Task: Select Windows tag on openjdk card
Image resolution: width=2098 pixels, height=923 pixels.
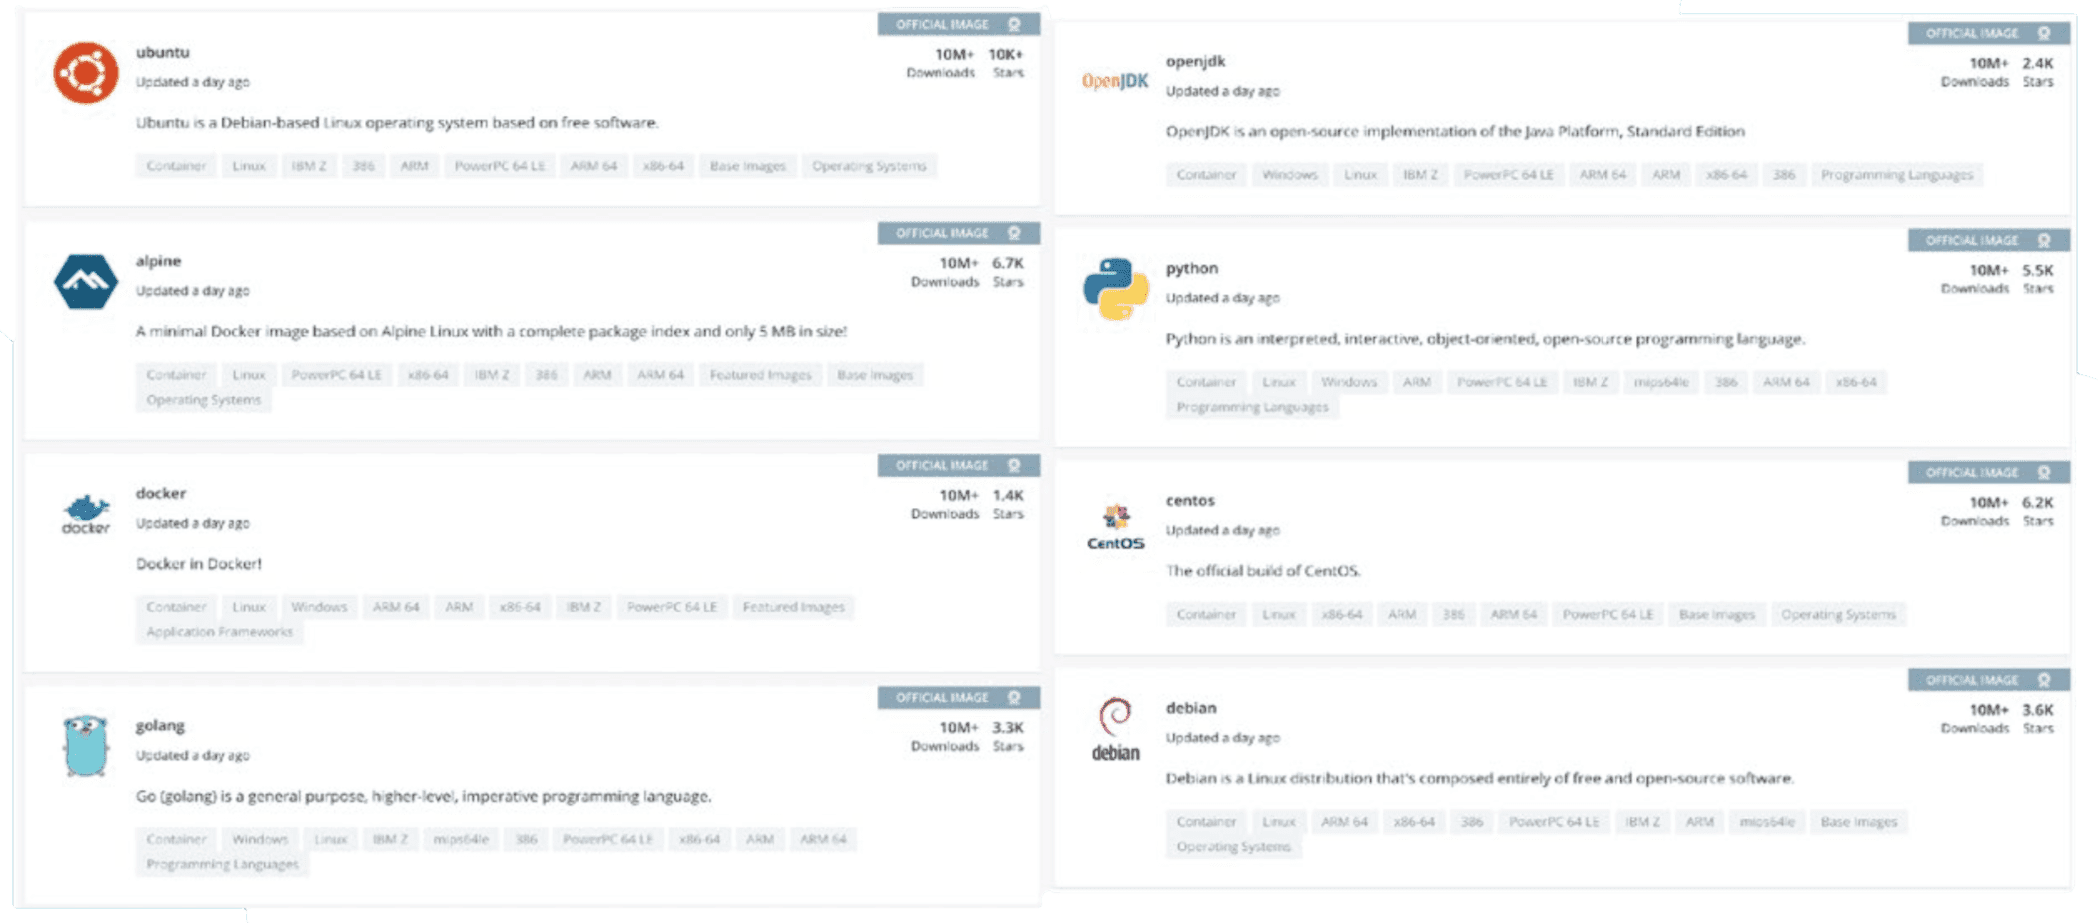Action: (x=1289, y=175)
